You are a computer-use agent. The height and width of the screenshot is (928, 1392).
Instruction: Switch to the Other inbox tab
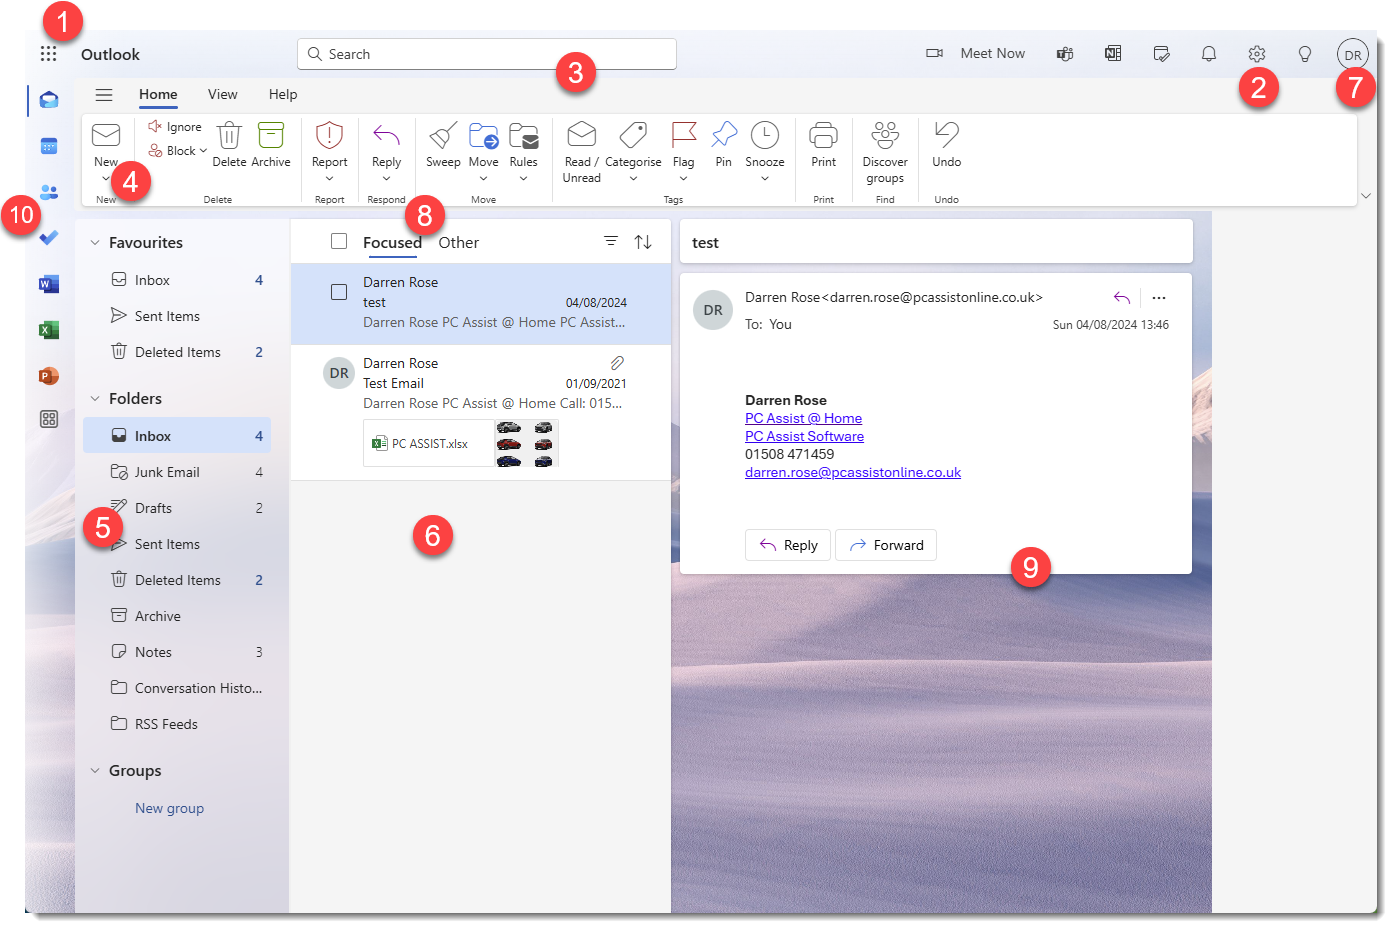458,242
